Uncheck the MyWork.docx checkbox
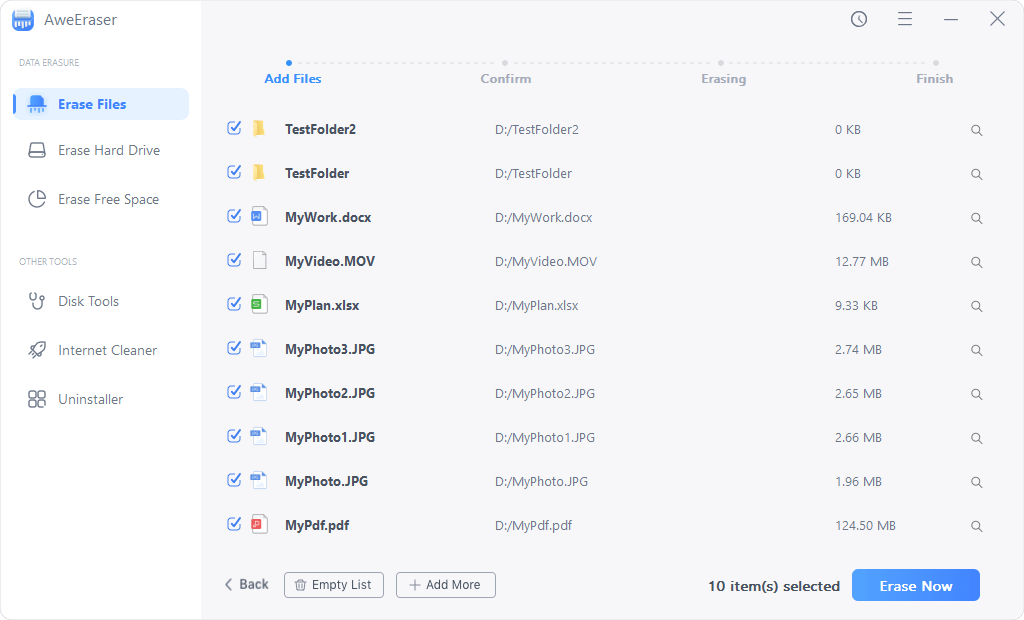The height and width of the screenshot is (620, 1024). click(234, 216)
